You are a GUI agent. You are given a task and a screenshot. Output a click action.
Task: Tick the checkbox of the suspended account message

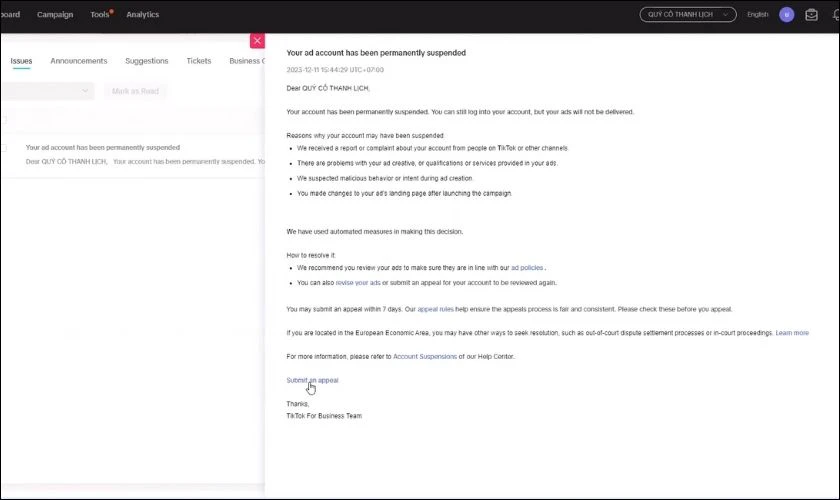pyautogui.click(x=4, y=148)
